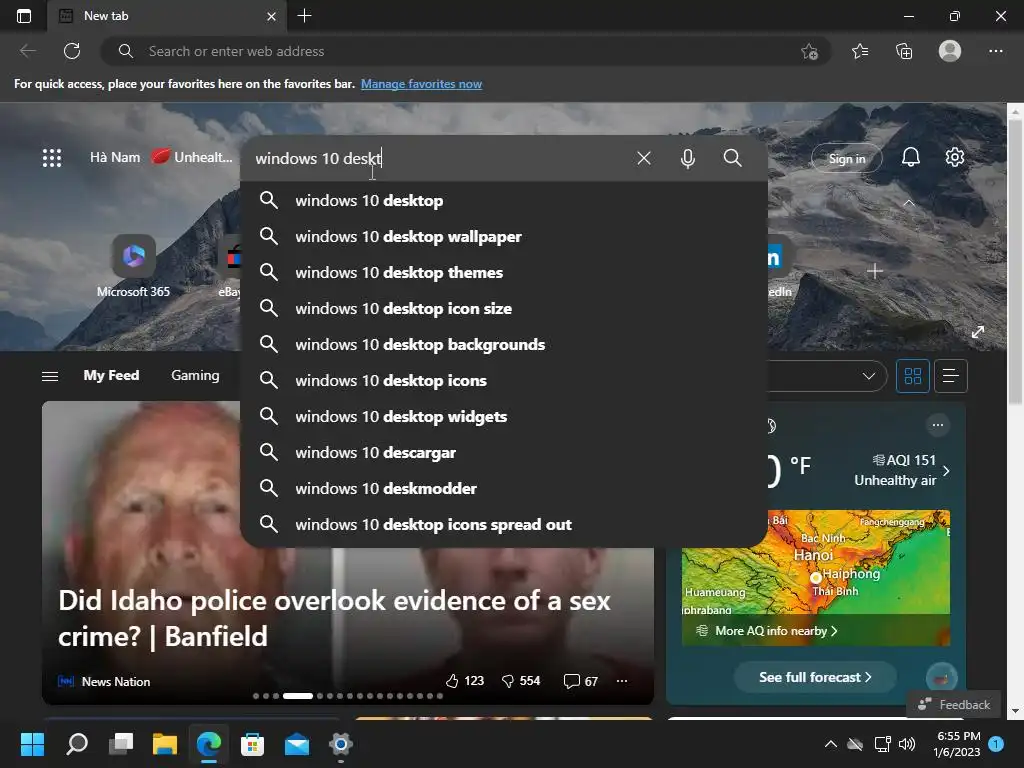
Task: Switch feed to grid layout view
Action: pyautogui.click(x=912, y=376)
